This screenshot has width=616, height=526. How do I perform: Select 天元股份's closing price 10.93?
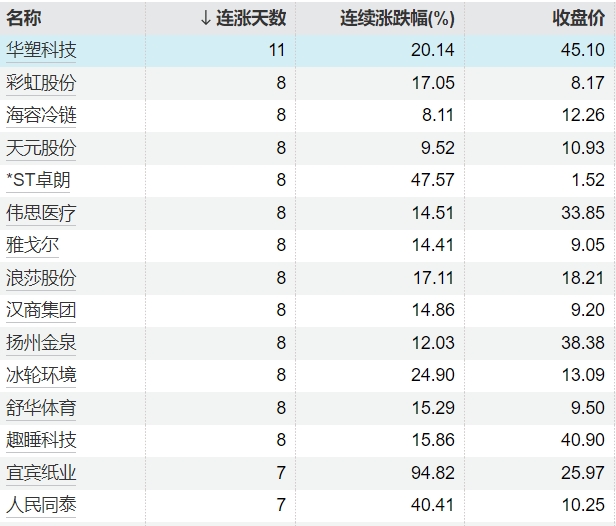click(x=583, y=148)
